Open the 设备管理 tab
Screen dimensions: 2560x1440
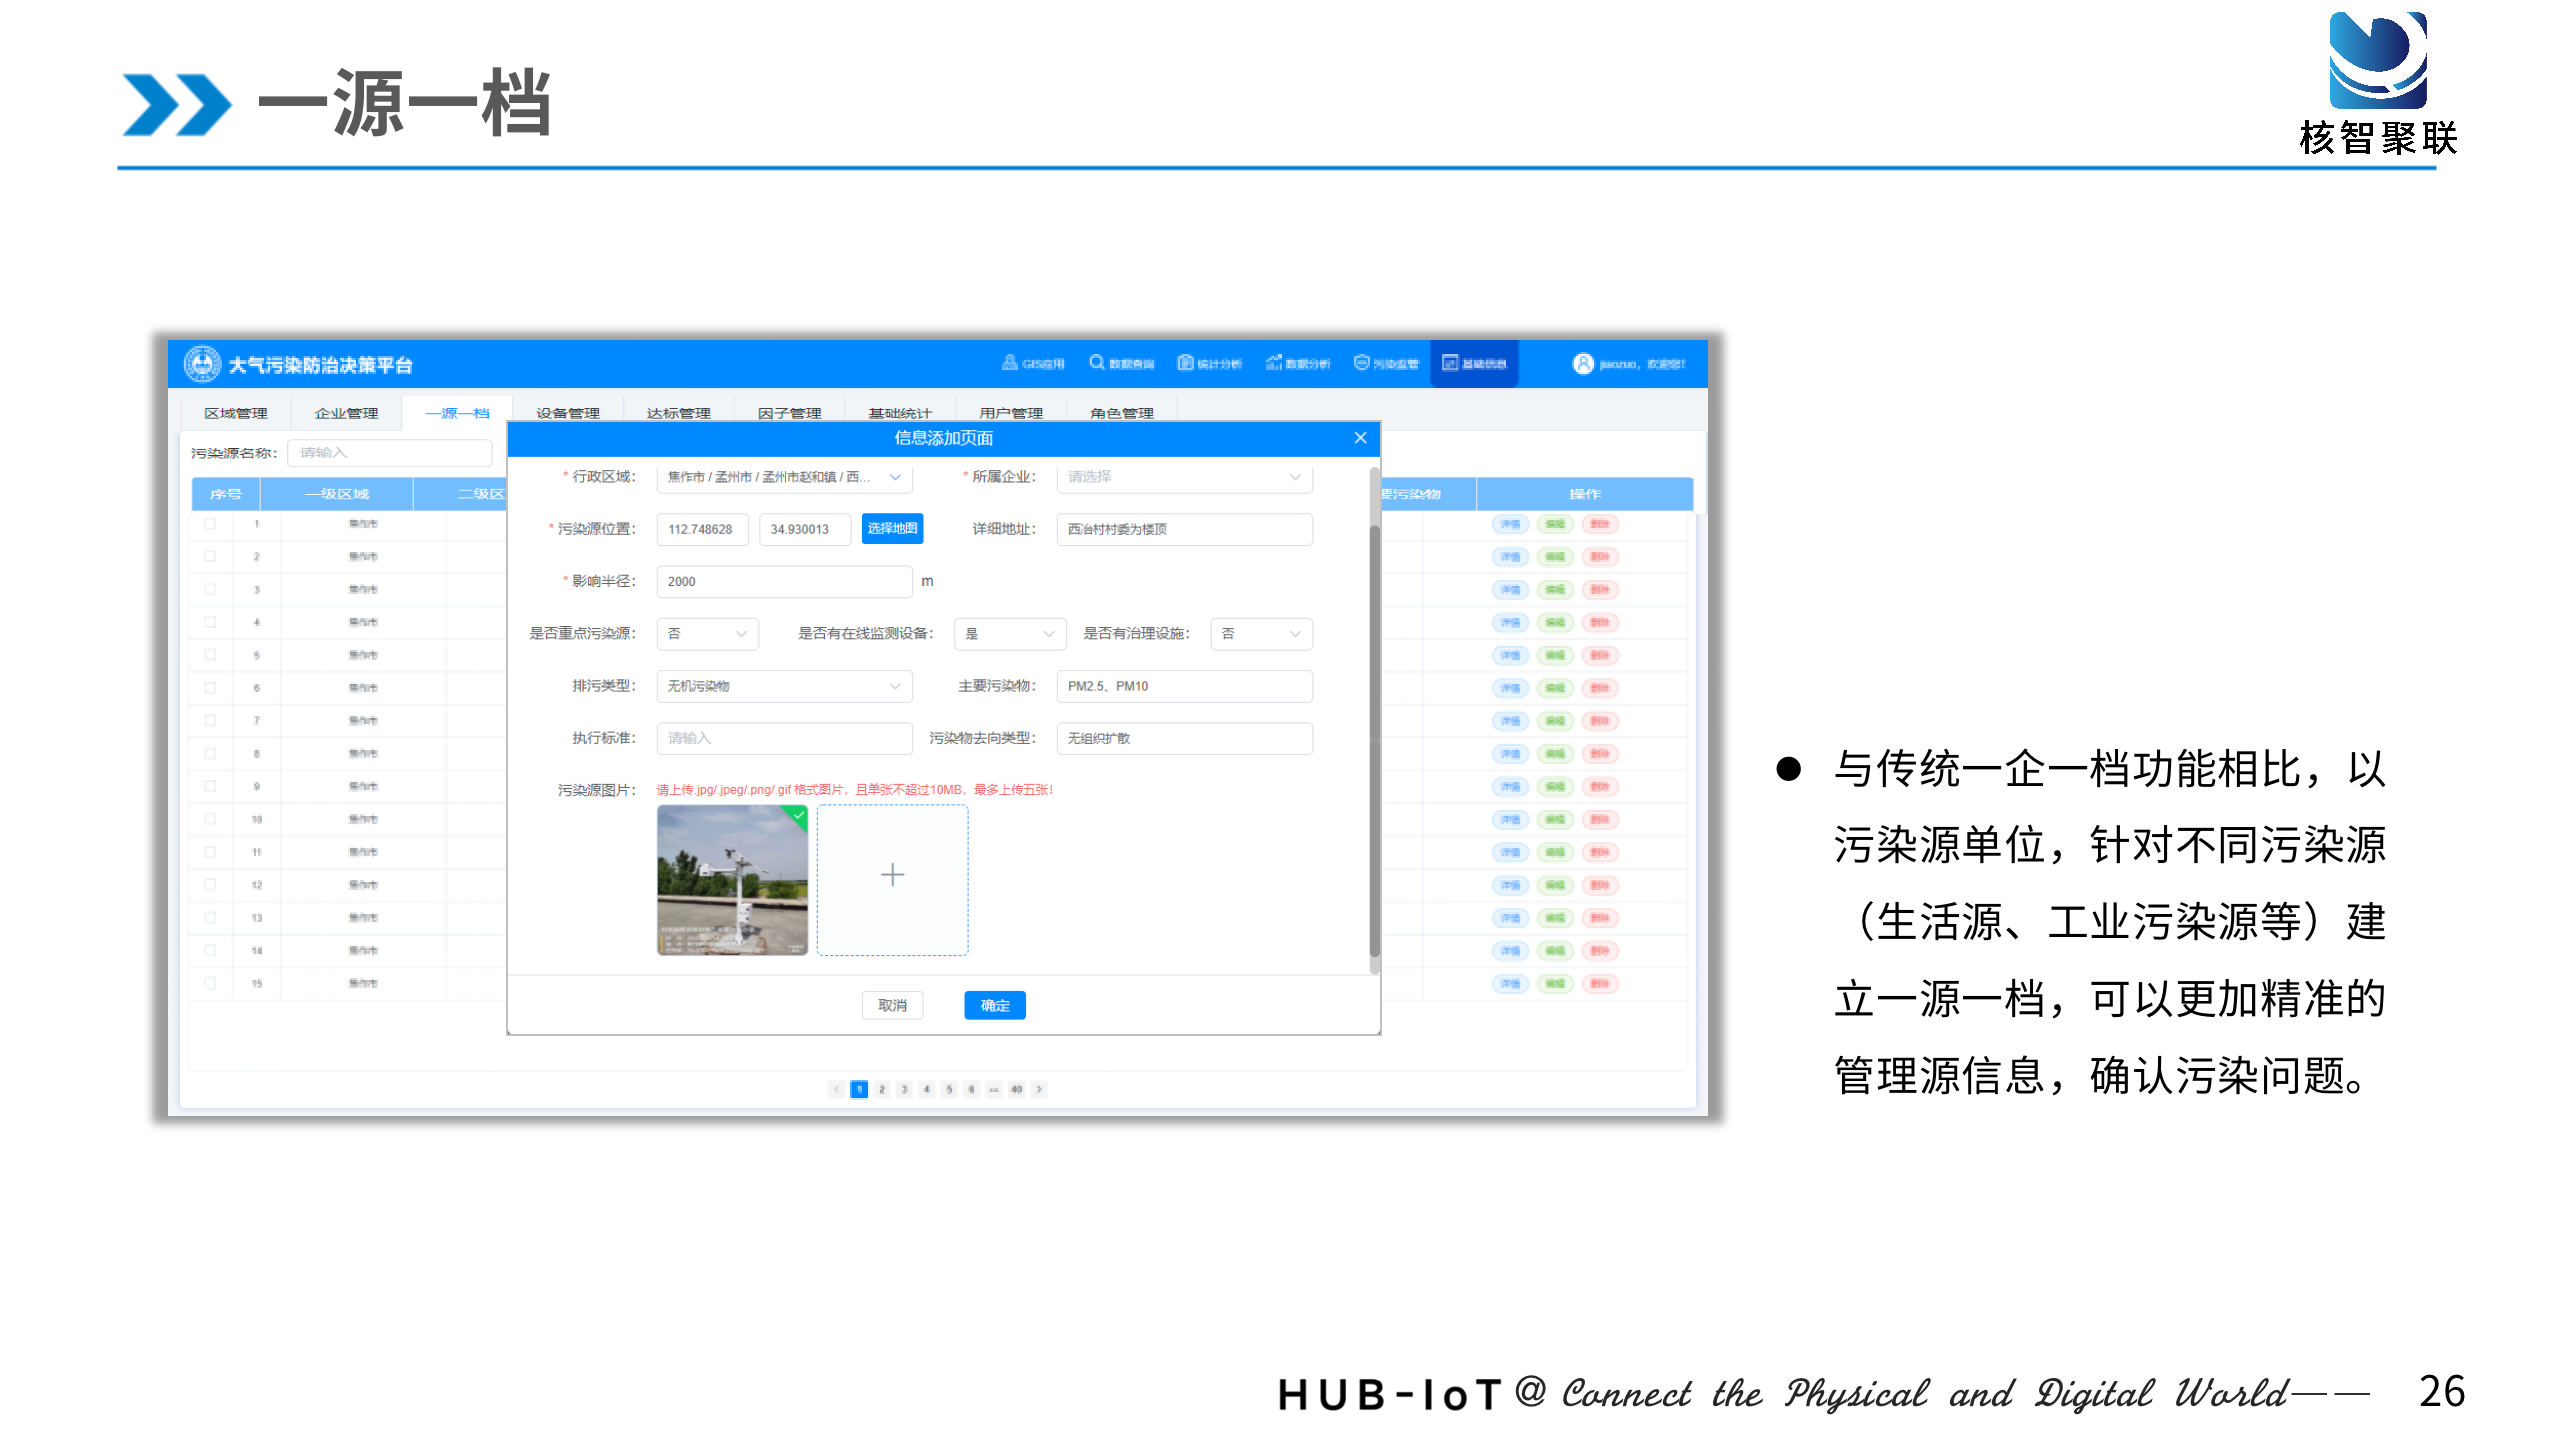coord(567,413)
